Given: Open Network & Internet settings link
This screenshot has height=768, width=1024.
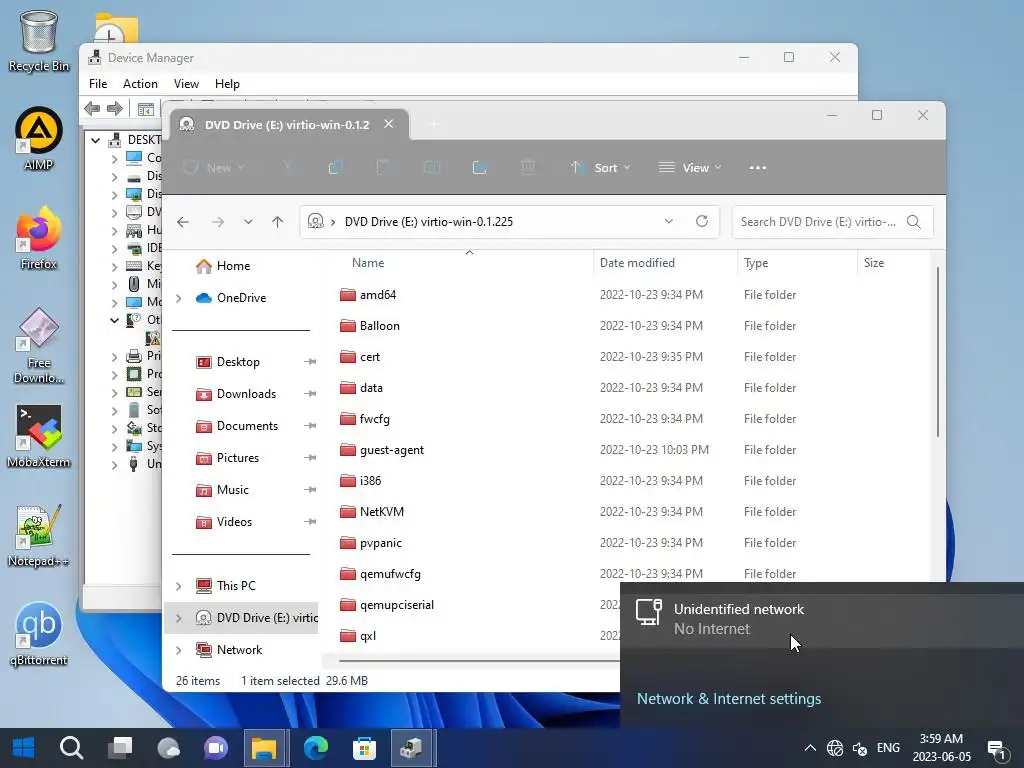Looking at the screenshot, I should (729, 699).
